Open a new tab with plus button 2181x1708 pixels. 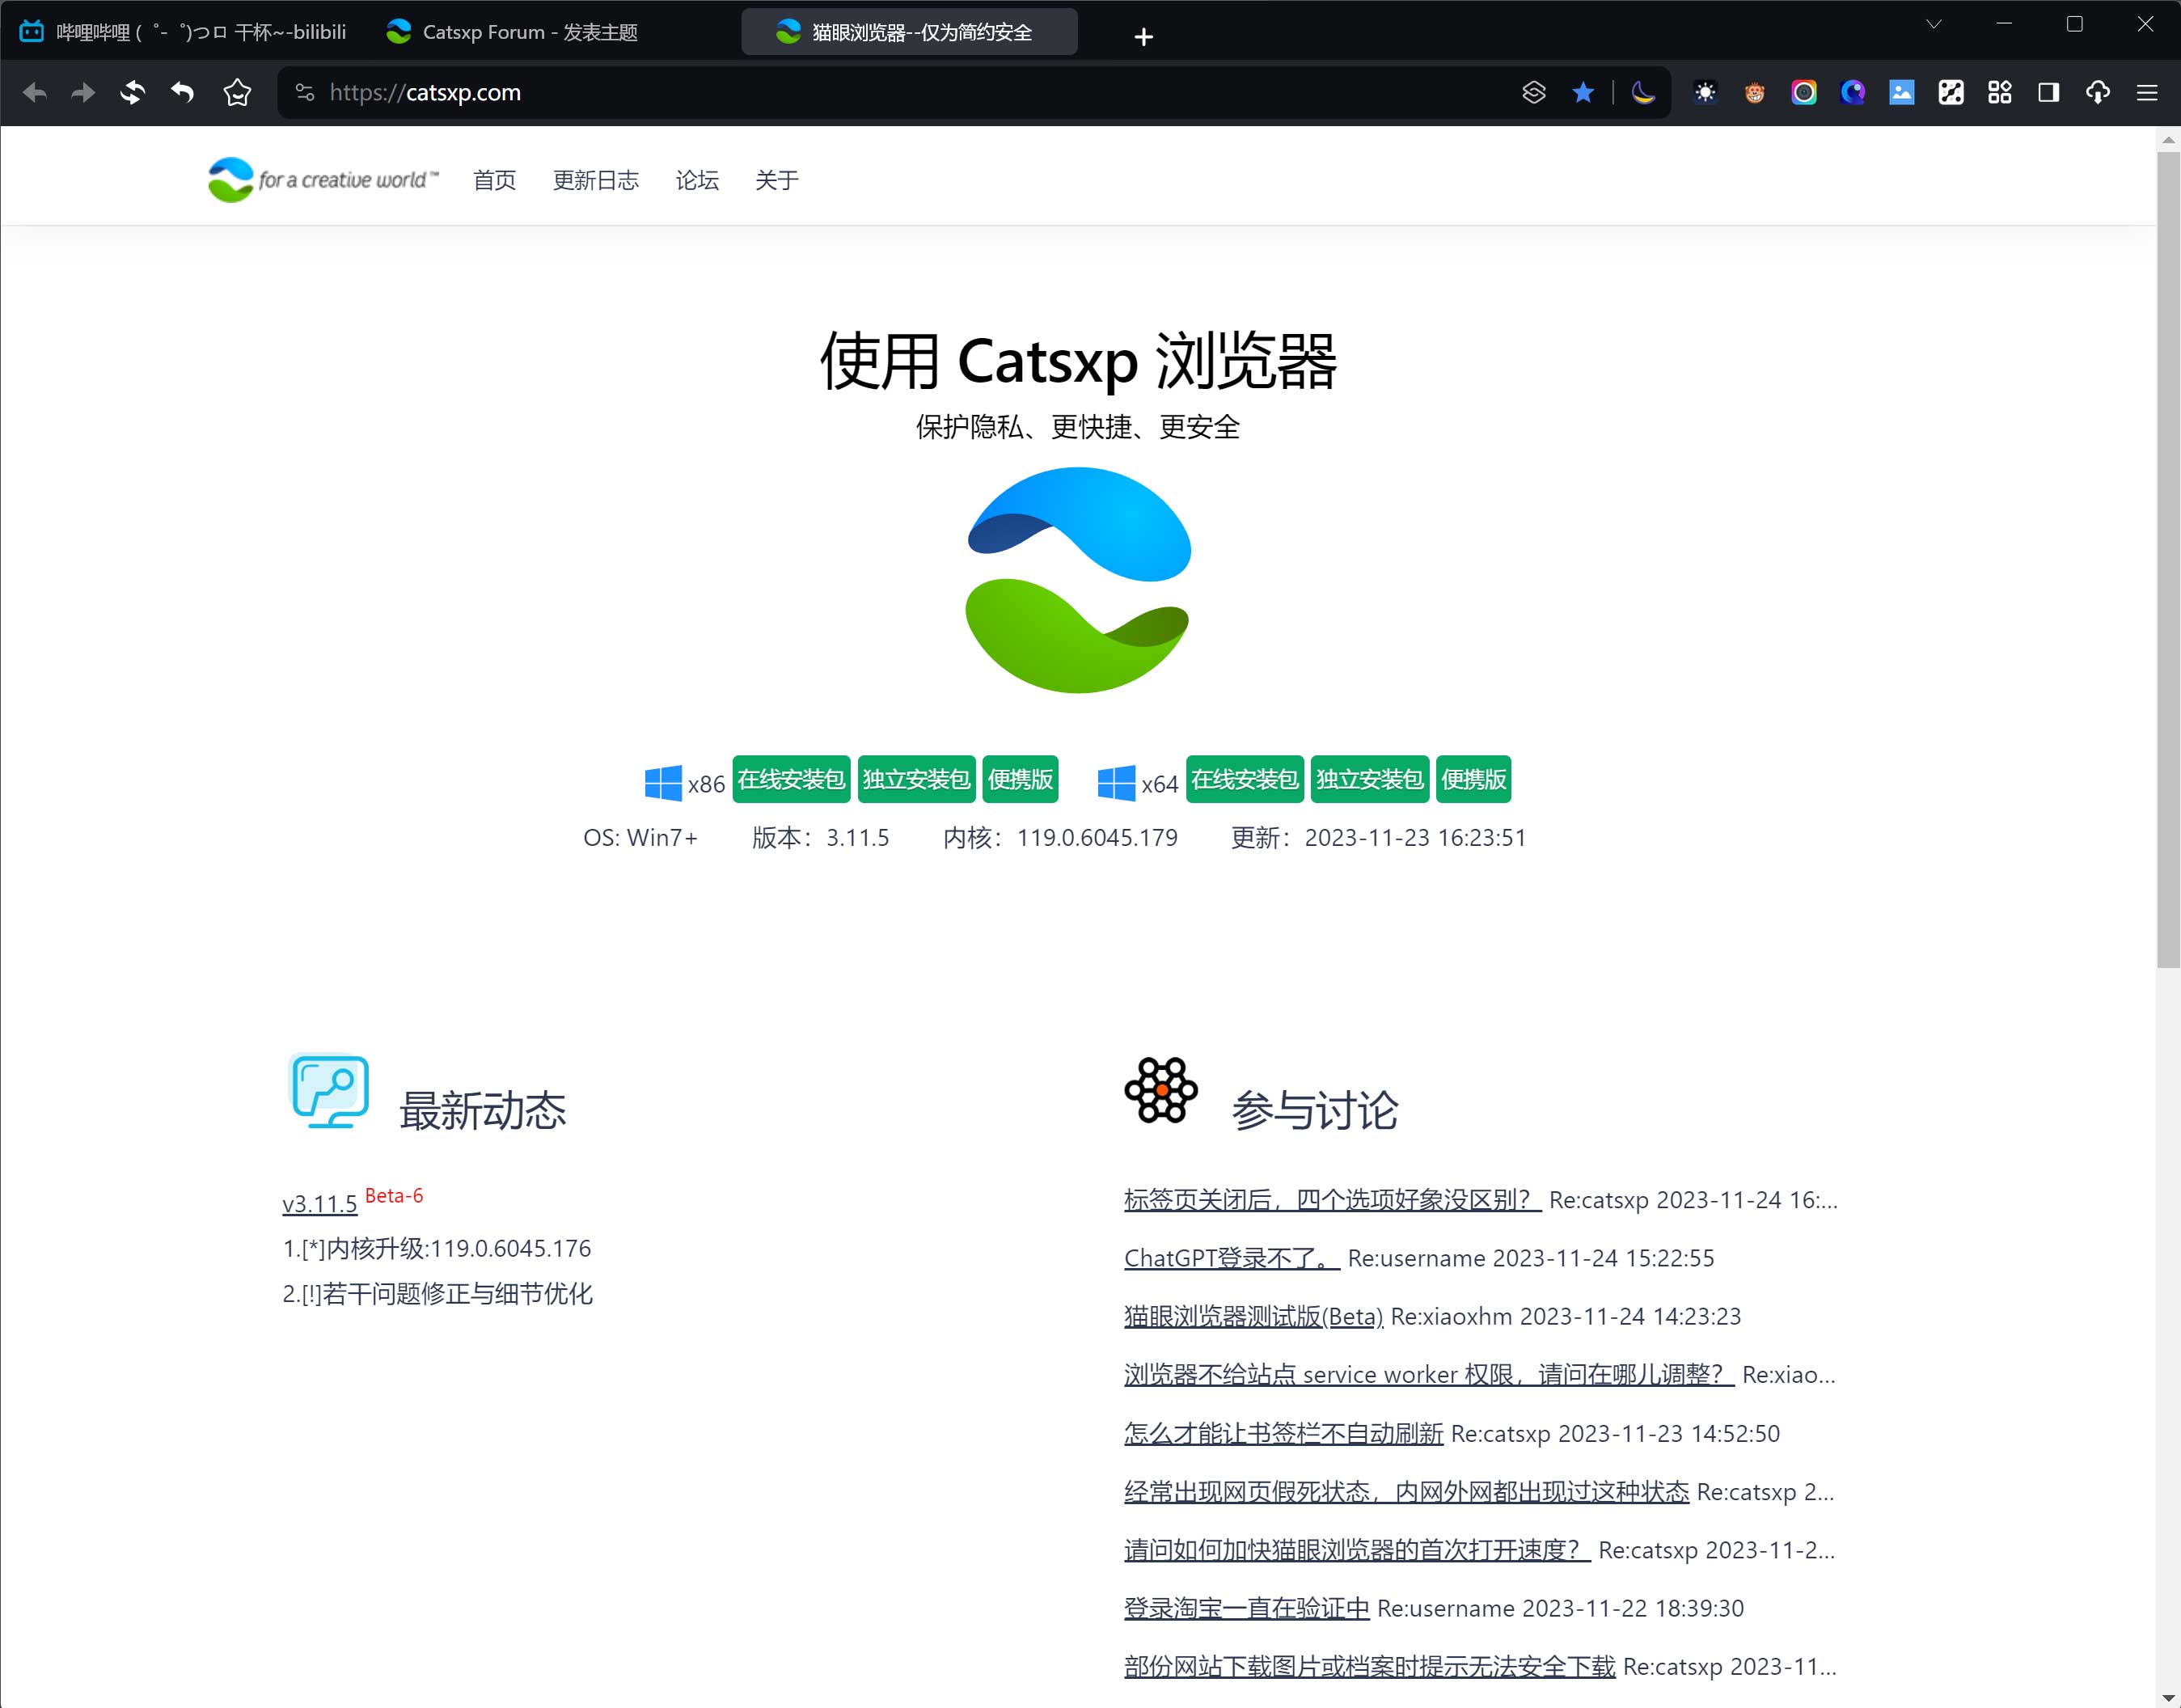tap(1144, 37)
